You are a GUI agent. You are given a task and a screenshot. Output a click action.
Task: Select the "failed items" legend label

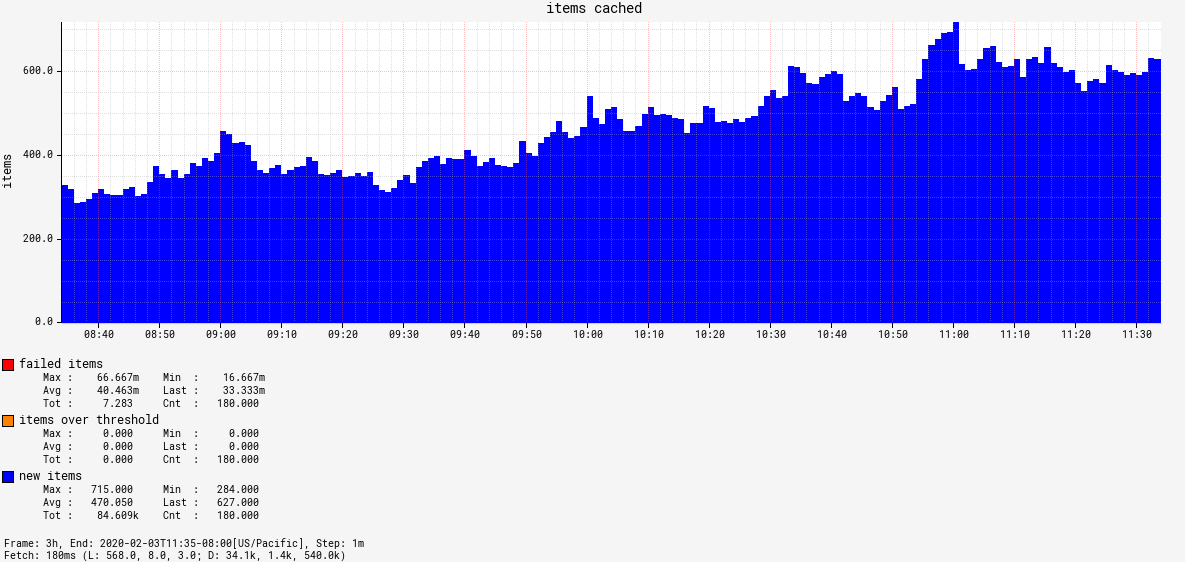click(x=60, y=364)
